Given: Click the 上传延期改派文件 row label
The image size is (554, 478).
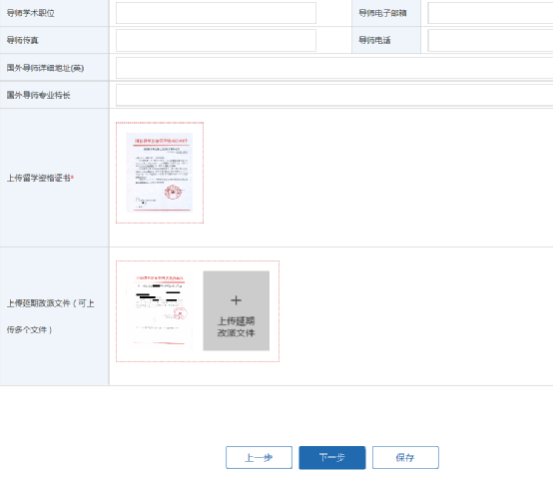Looking at the screenshot, I should pyautogui.click(x=50, y=316).
